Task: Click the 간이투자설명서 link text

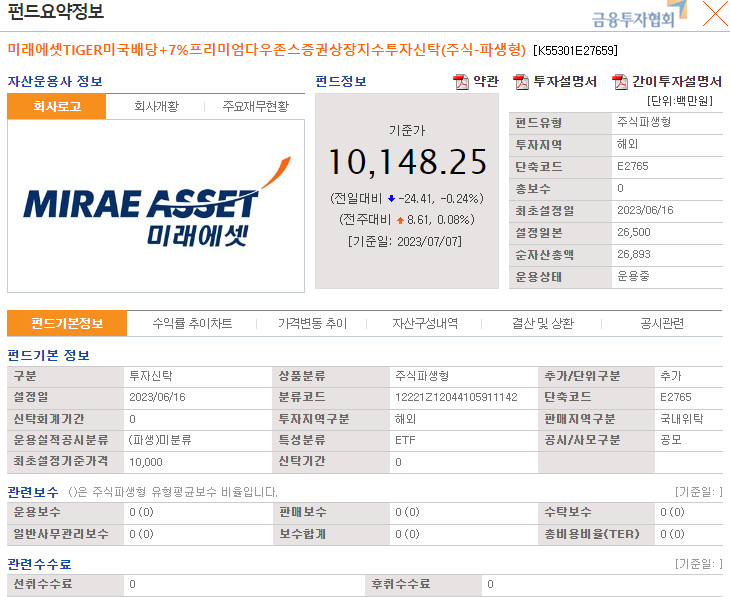Action: (676, 81)
